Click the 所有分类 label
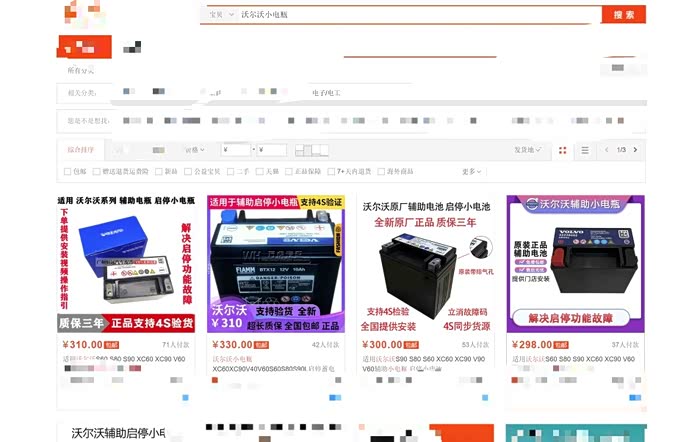This screenshot has height=442, width=700. tap(81, 70)
